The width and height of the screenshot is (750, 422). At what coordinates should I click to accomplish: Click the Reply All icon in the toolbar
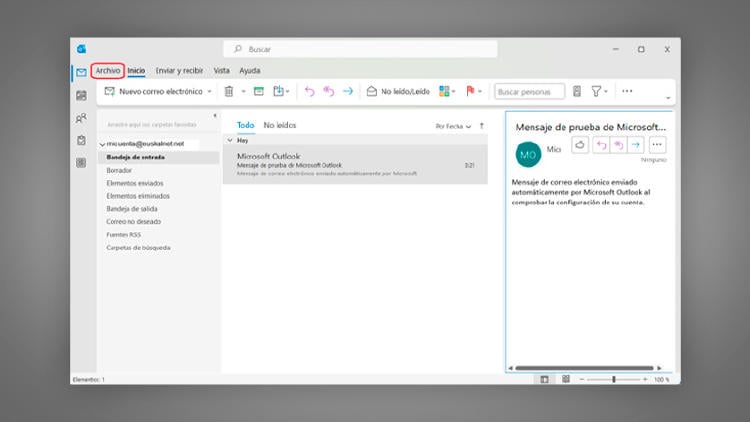tap(328, 91)
